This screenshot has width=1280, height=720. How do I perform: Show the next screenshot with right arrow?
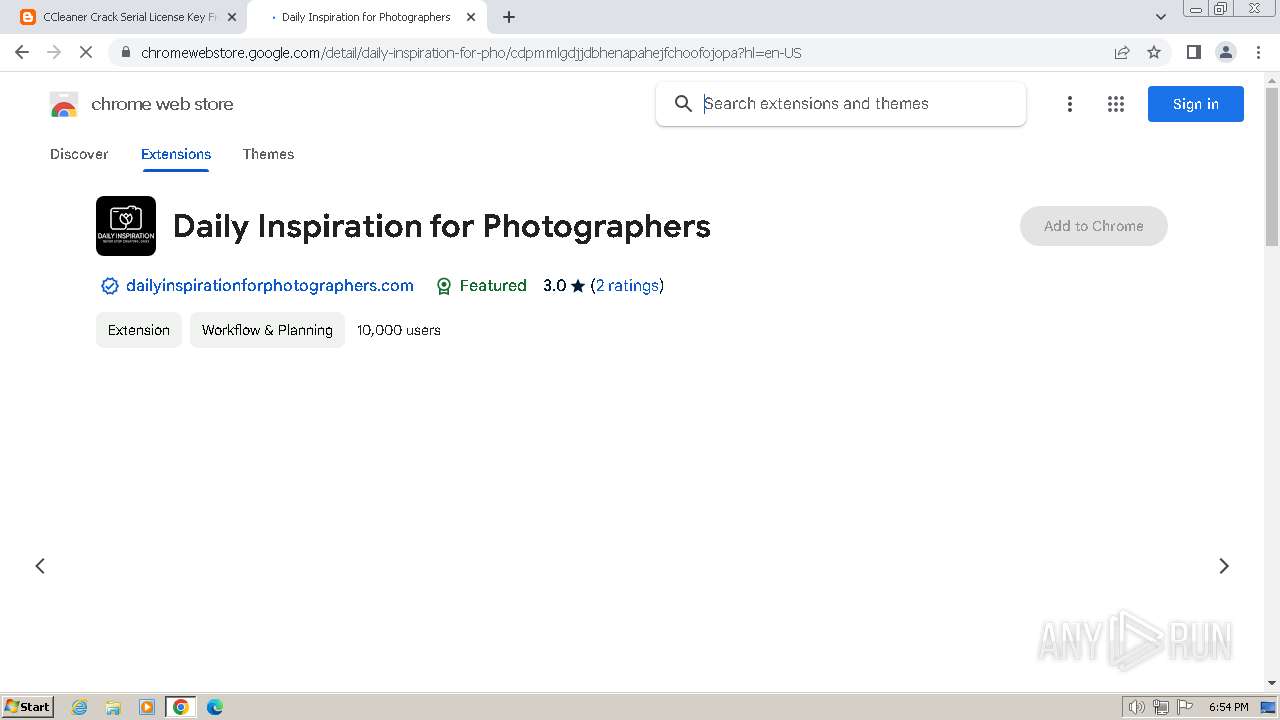click(x=1224, y=566)
